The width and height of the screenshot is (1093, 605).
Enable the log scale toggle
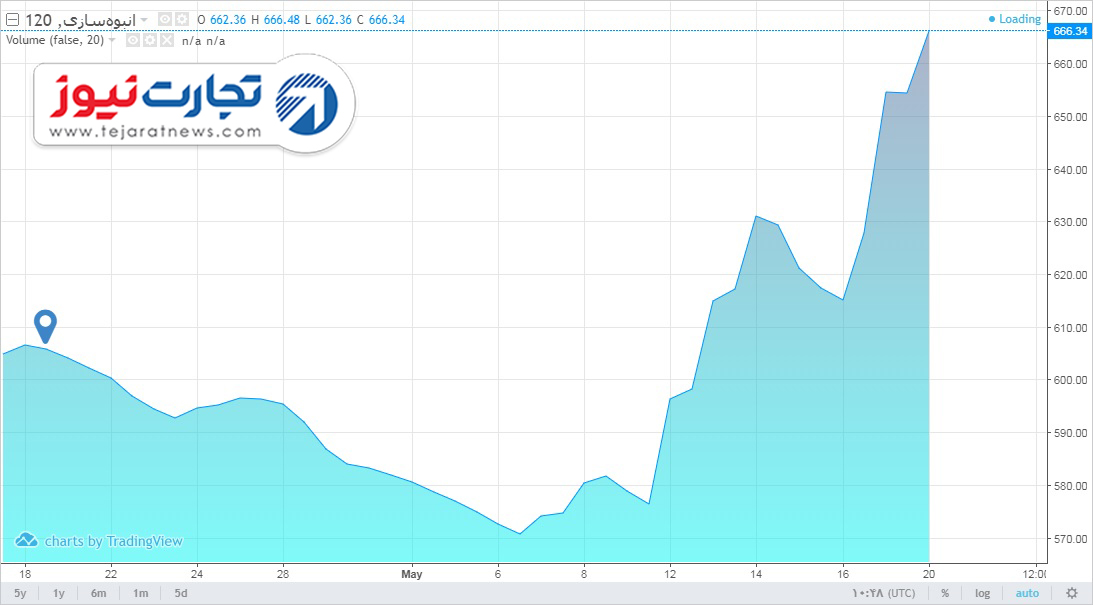tap(982, 593)
